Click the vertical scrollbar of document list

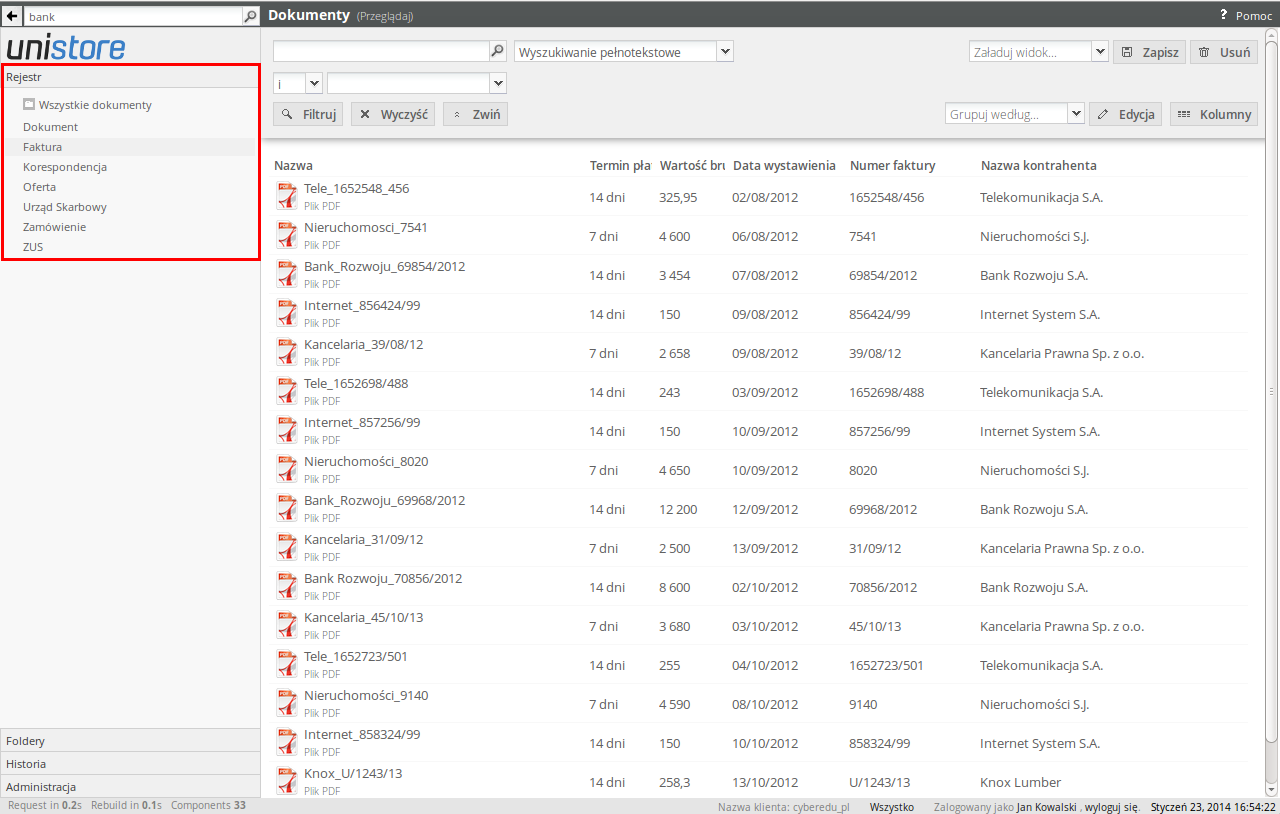coord(1272,390)
